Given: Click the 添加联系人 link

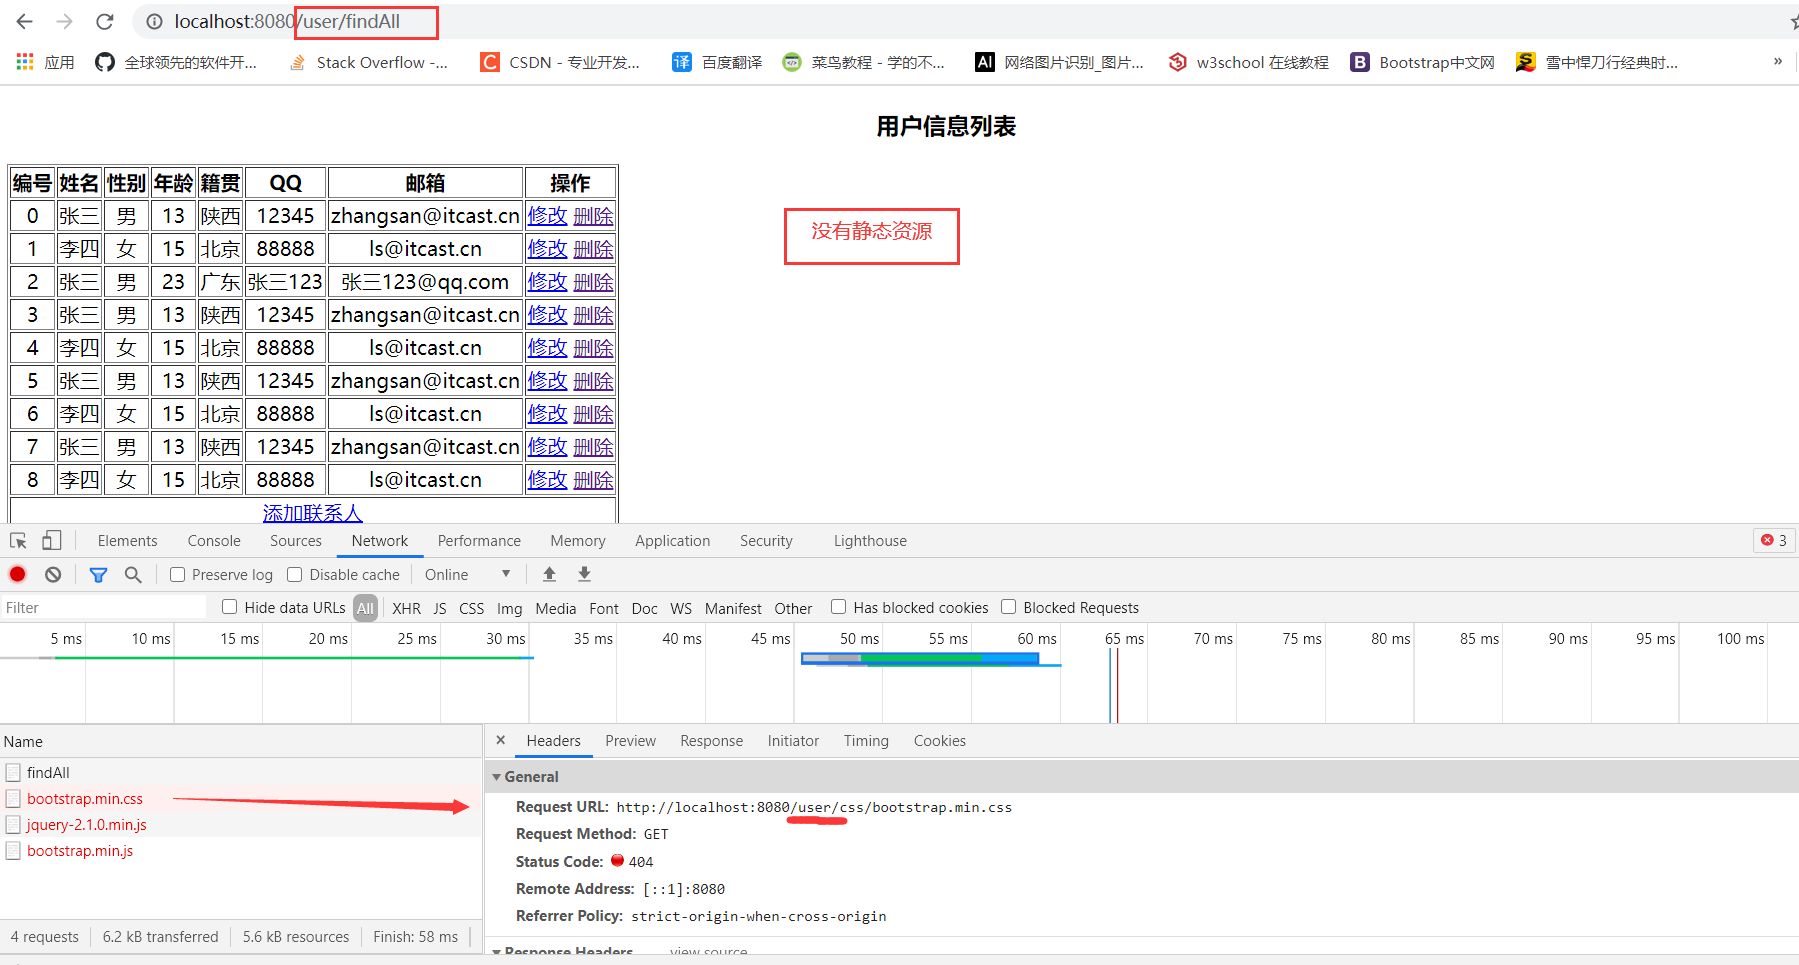Looking at the screenshot, I should tap(312, 513).
